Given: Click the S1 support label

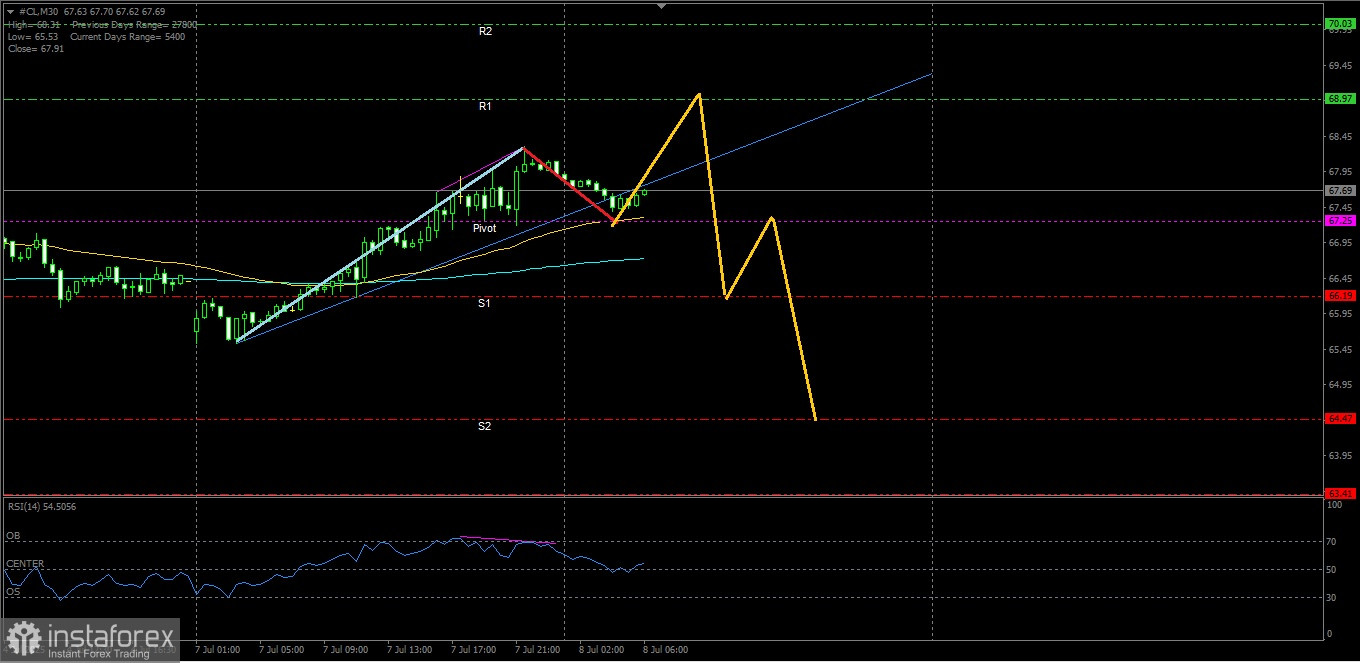Looking at the screenshot, I should click(484, 303).
